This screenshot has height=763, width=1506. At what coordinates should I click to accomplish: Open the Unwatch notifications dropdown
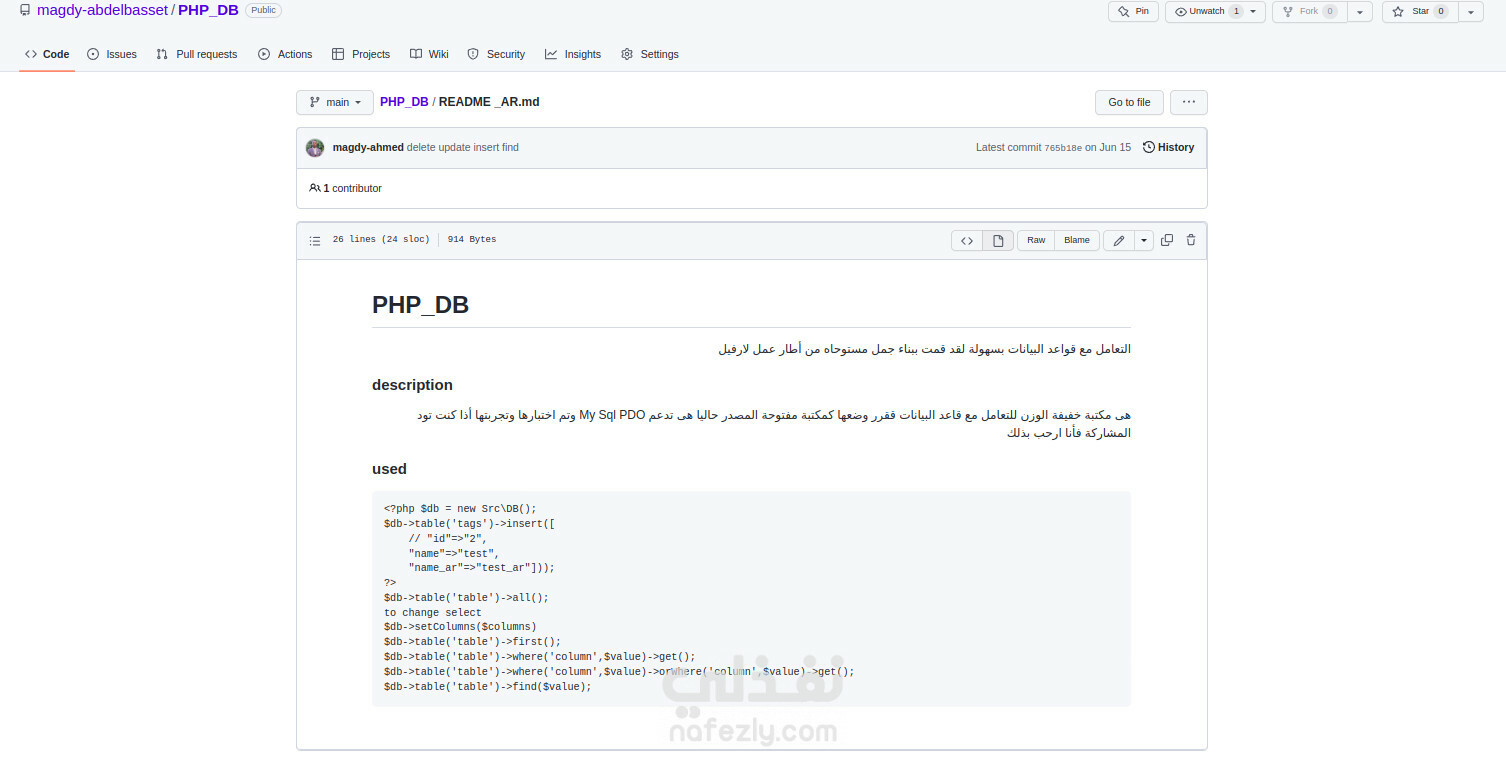click(1215, 11)
